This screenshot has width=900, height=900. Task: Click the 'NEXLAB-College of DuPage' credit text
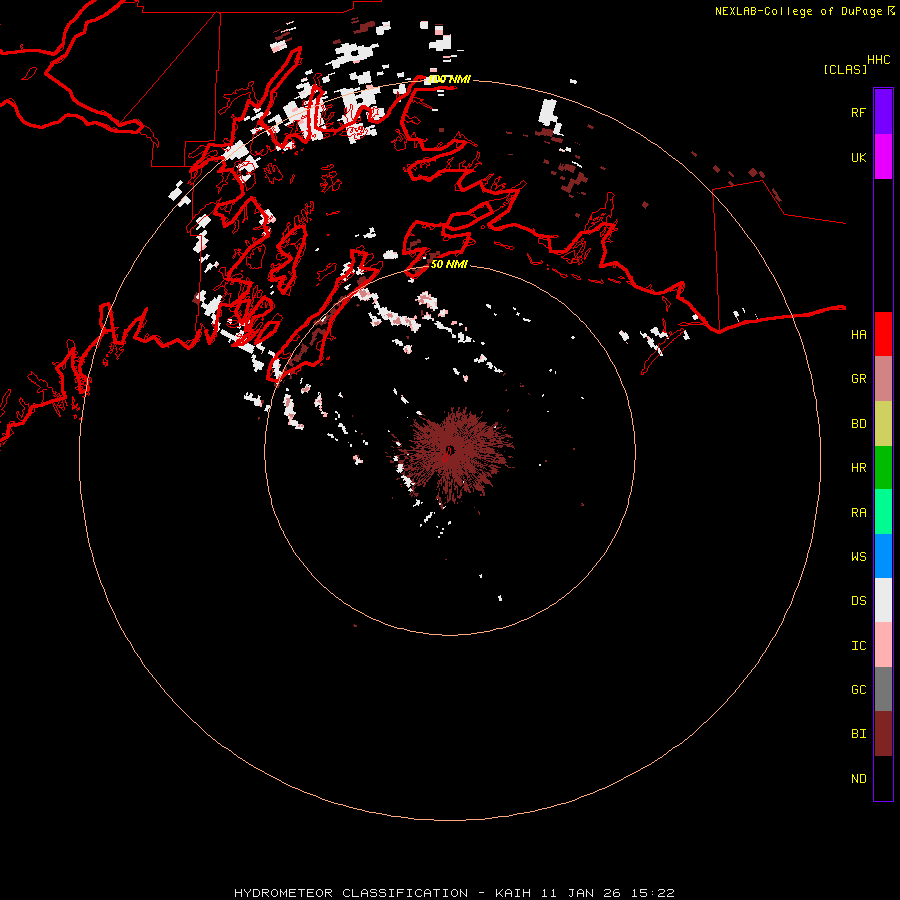[798, 11]
